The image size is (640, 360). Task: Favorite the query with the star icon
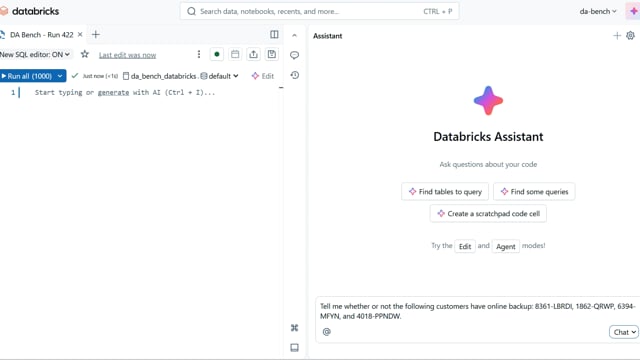point(84,54)
